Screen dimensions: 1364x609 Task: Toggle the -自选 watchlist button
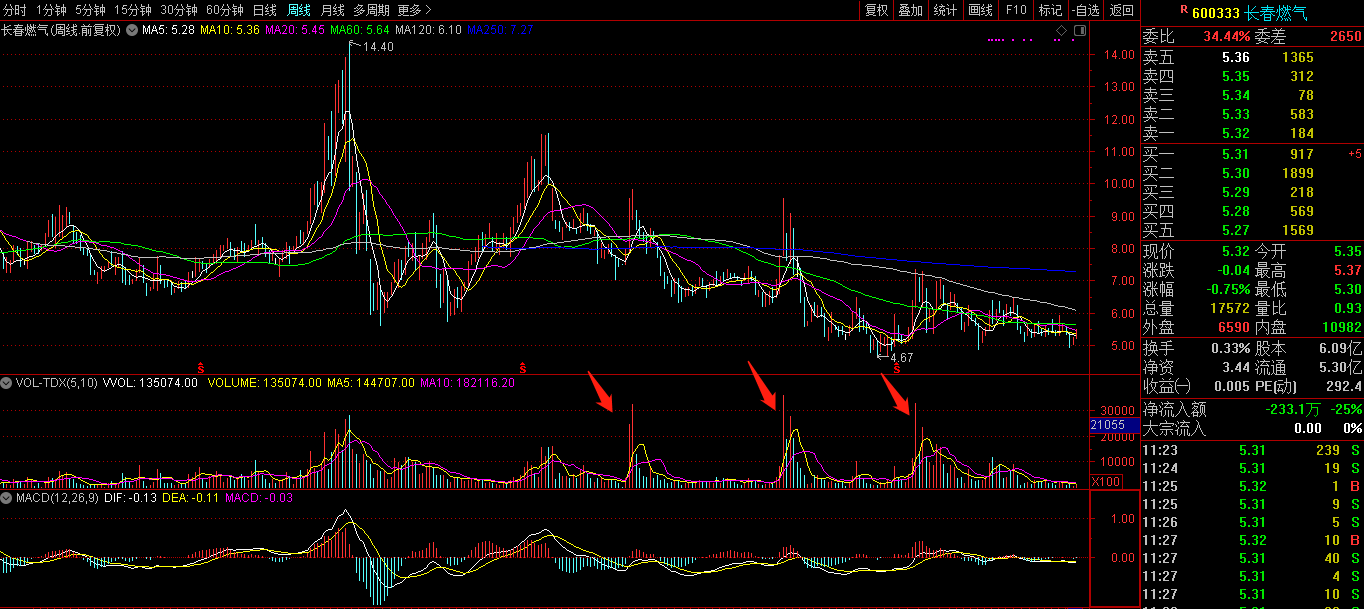click(1085, 10)
